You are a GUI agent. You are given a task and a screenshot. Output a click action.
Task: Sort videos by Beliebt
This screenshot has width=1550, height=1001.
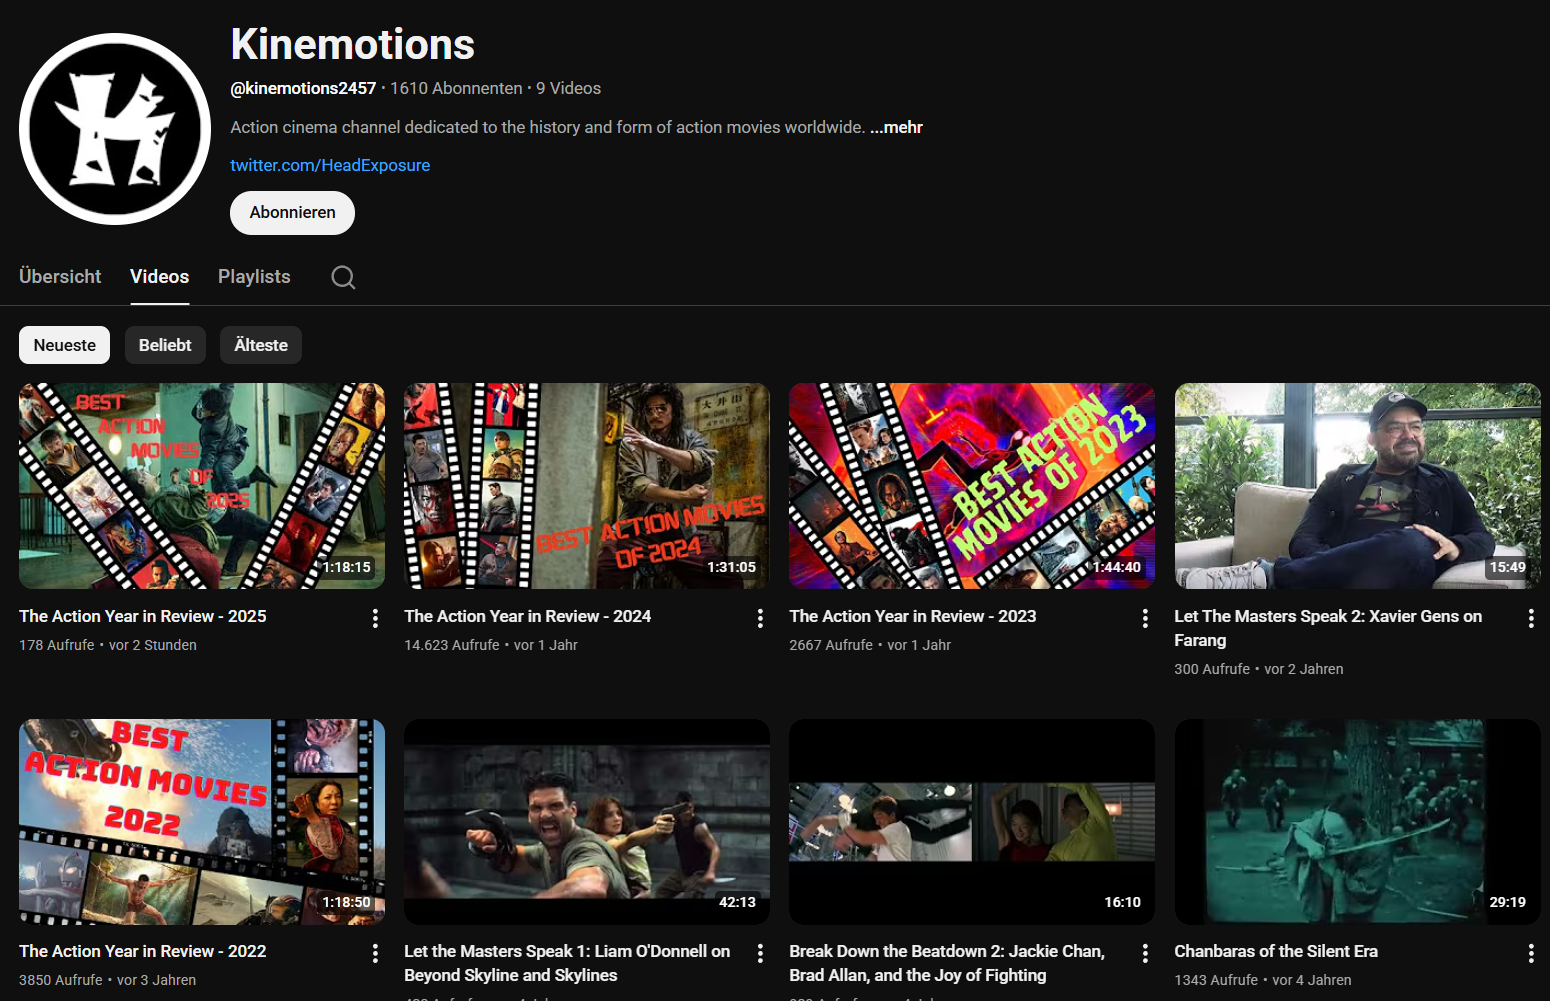click(165, 345)
